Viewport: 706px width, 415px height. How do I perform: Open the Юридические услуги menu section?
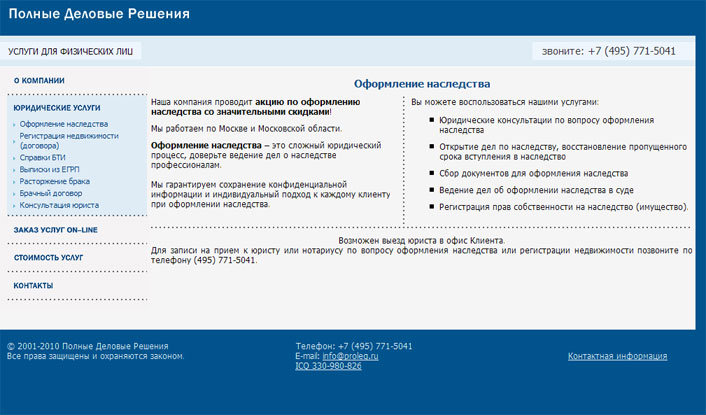pos(57,108)
